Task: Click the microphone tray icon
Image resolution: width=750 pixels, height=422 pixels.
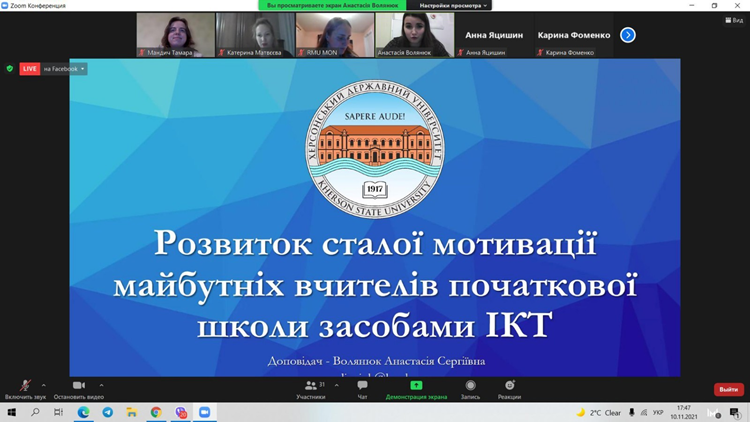Action: coord(631,412)
